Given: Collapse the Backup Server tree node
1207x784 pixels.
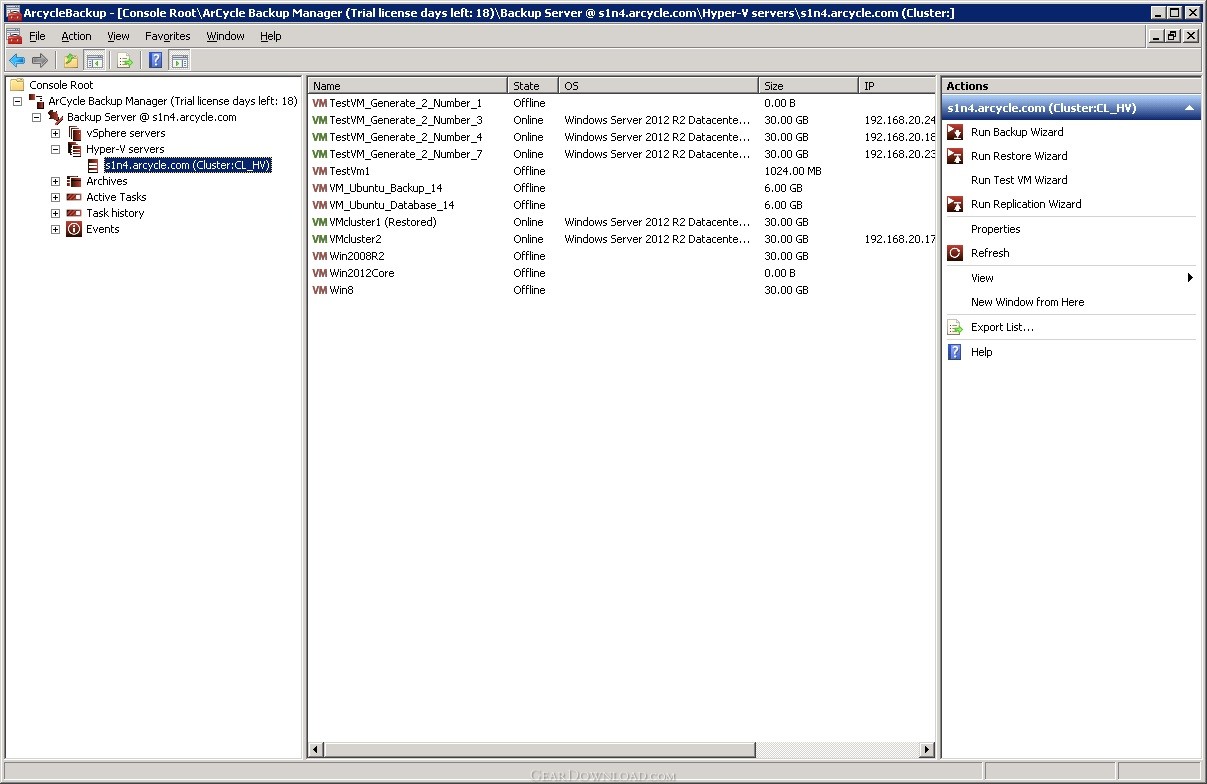Looking at the screenshot, I should [36, 117].
